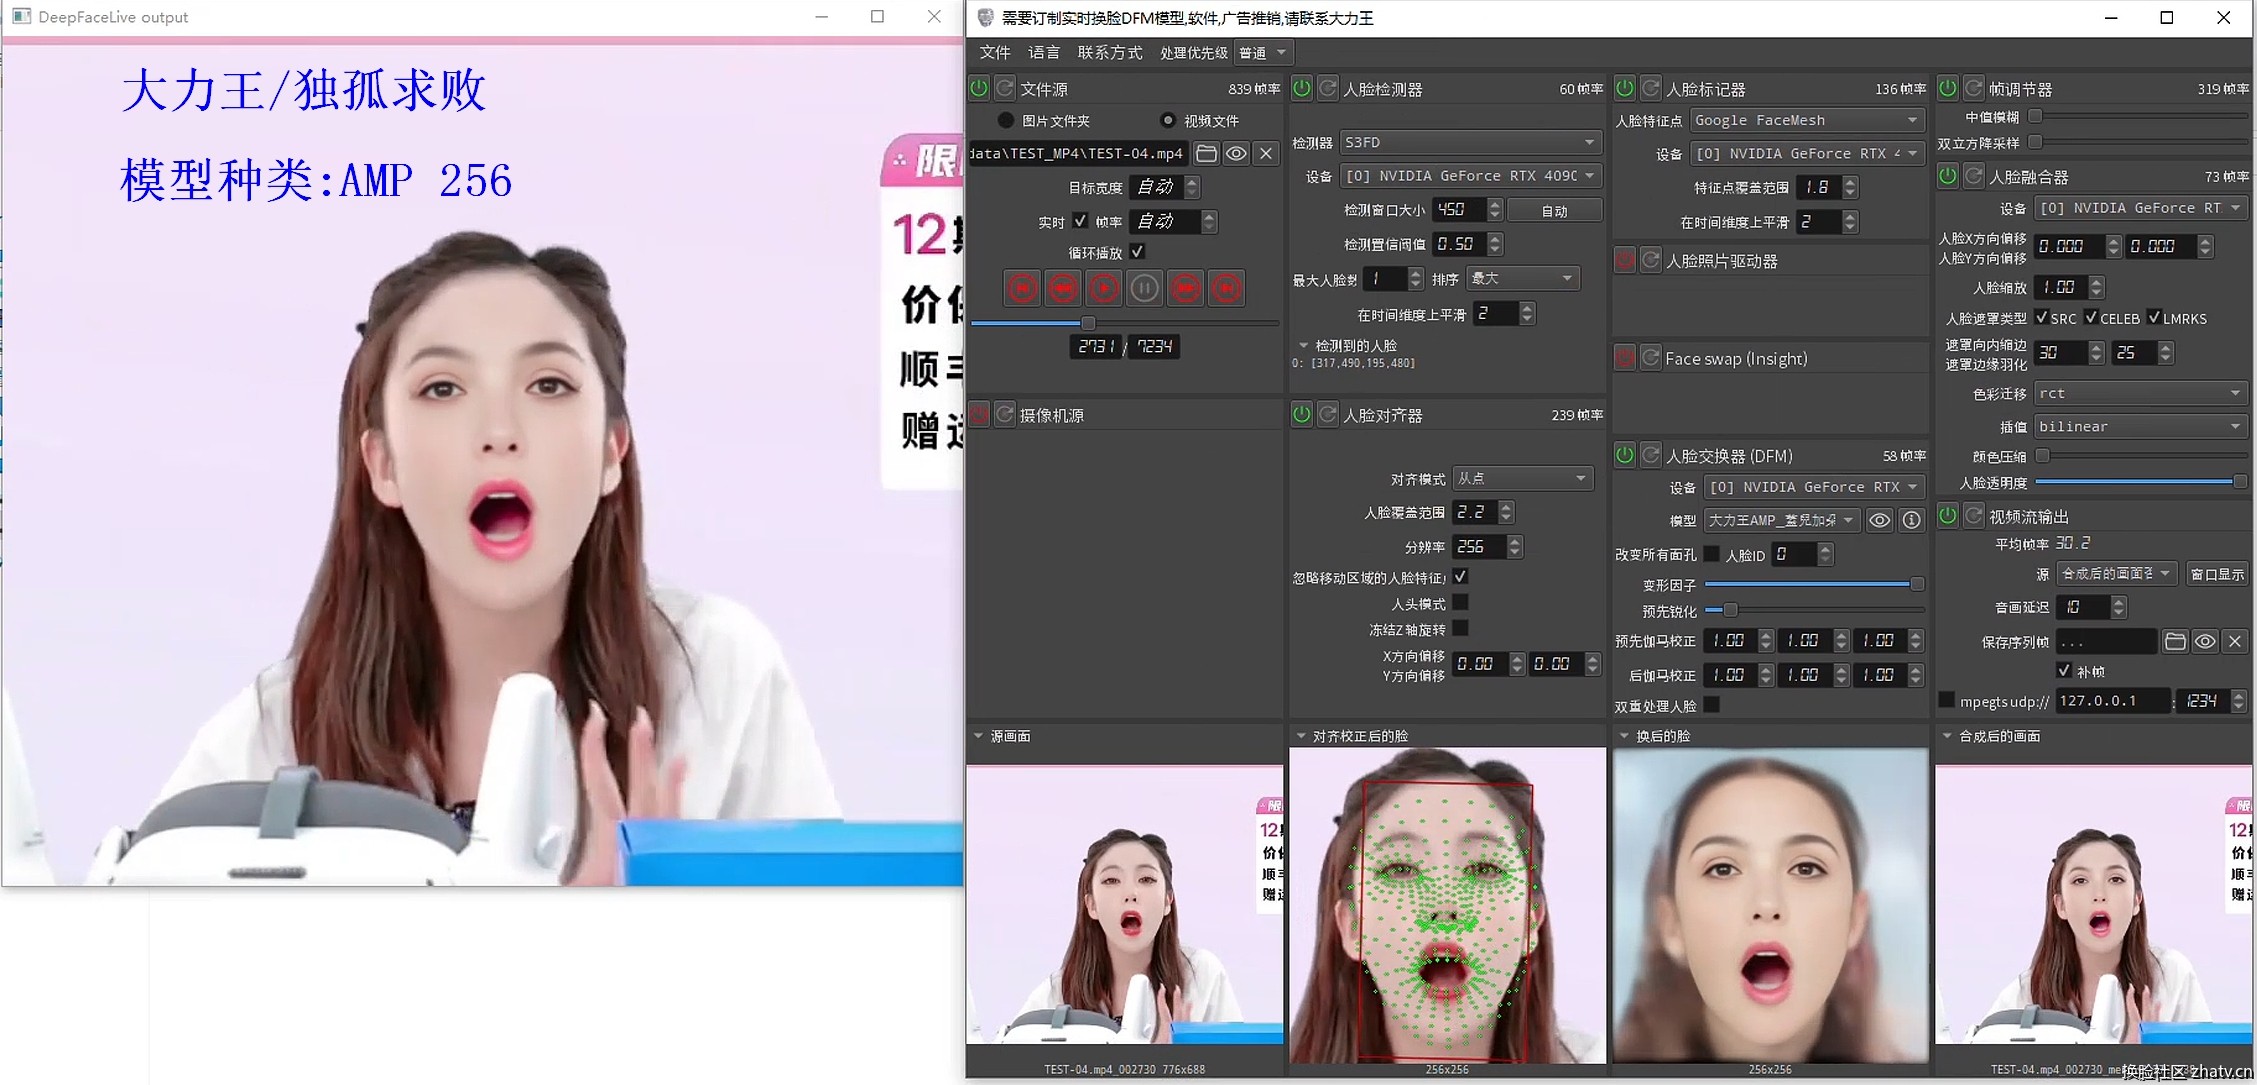This screenshot has width=2257, height=1085.
Task: Click the 窗口显示 button
Action: click(x=2217, y=573)
